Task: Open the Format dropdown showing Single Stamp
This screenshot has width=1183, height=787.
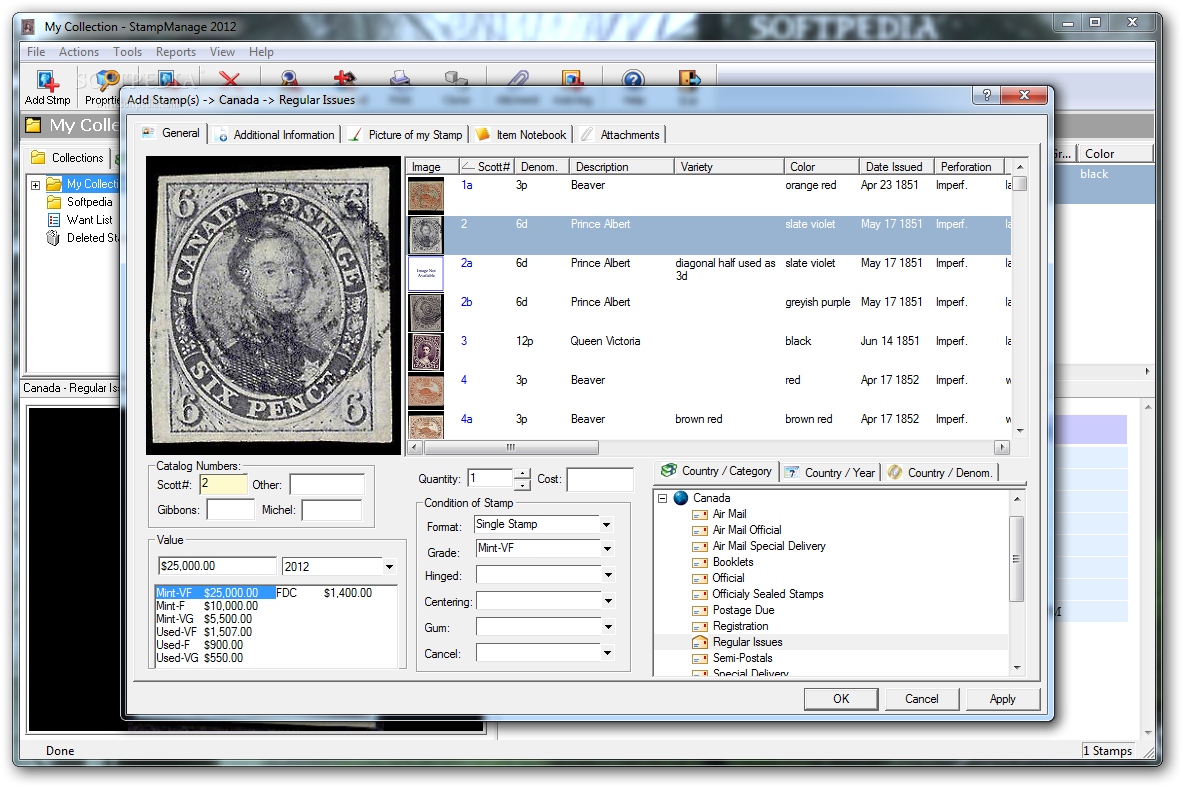Action: [607, 525]
